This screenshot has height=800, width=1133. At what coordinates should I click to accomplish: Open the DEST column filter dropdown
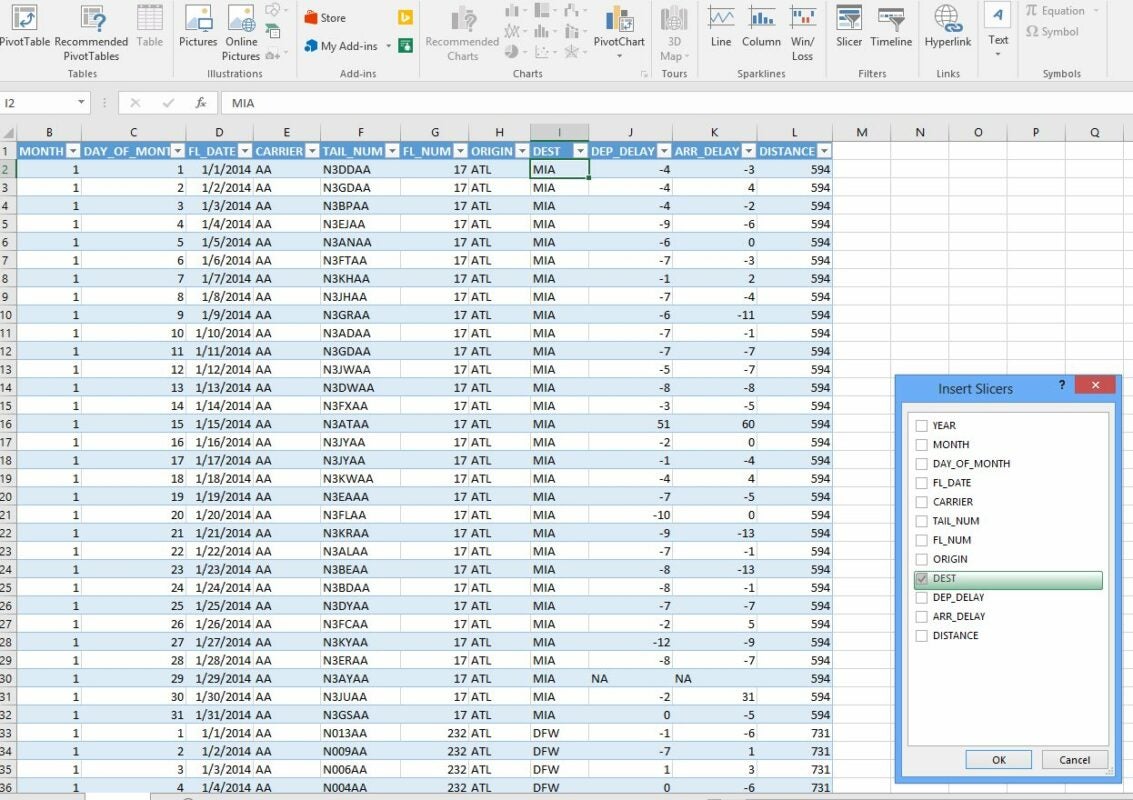(581, 150)
